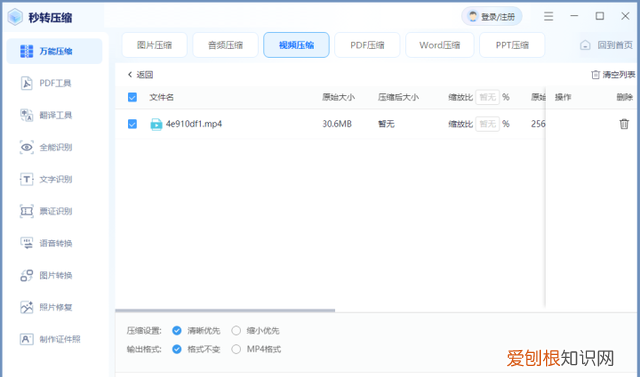Switch to PDF压缩 tab
Screen dimensions: 640x377
(367, 45)
